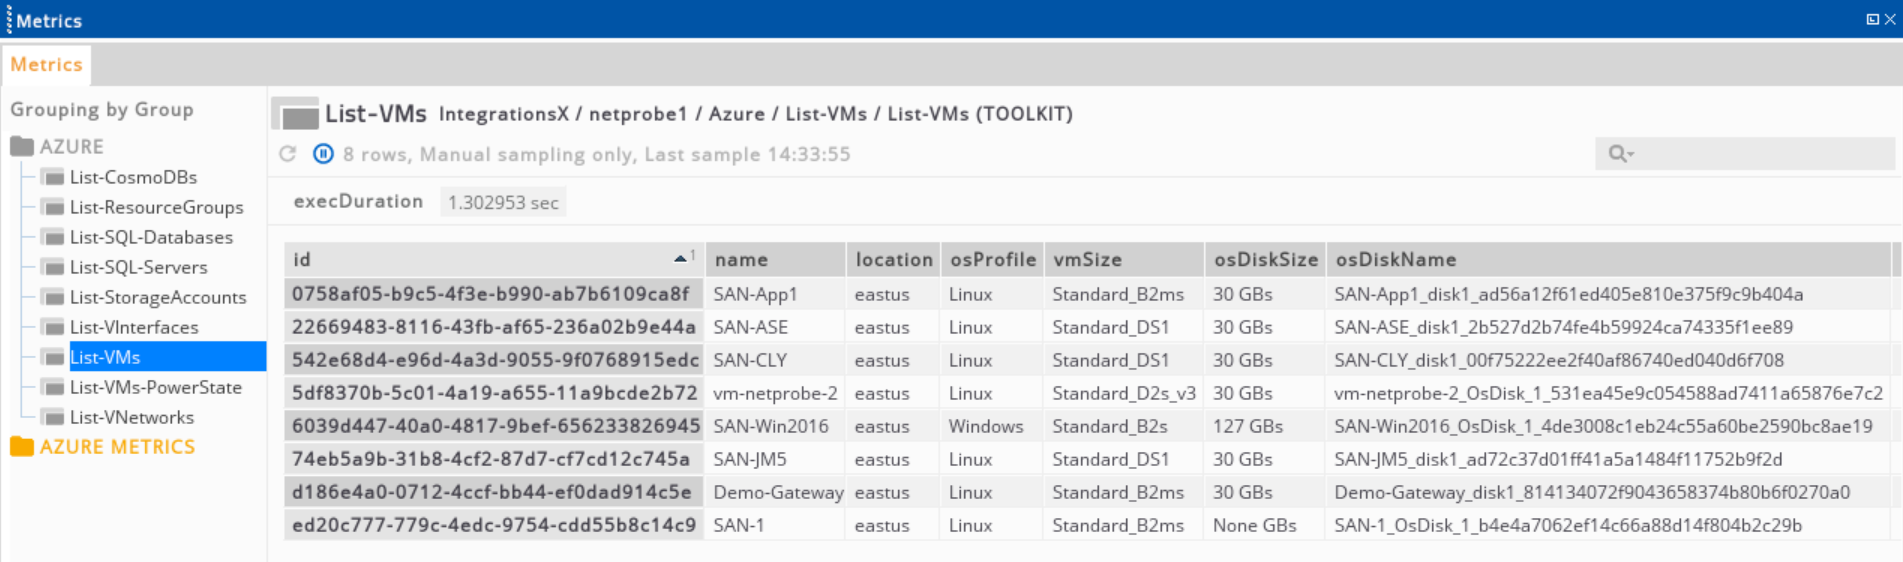This screenshot has height=562, width=1903.
Task: Click the AZURE METRICS folder icon
Action: click(x=22, y=446)
